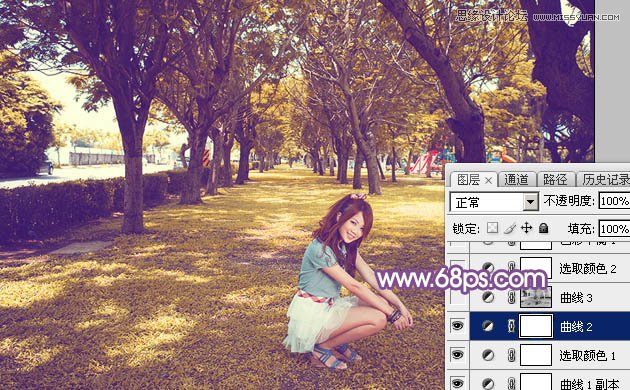The height and width of the screenshot is (390, 630).
Task: Click the 选取颜色 1 adjustment icon
Action: coord(488,355)
